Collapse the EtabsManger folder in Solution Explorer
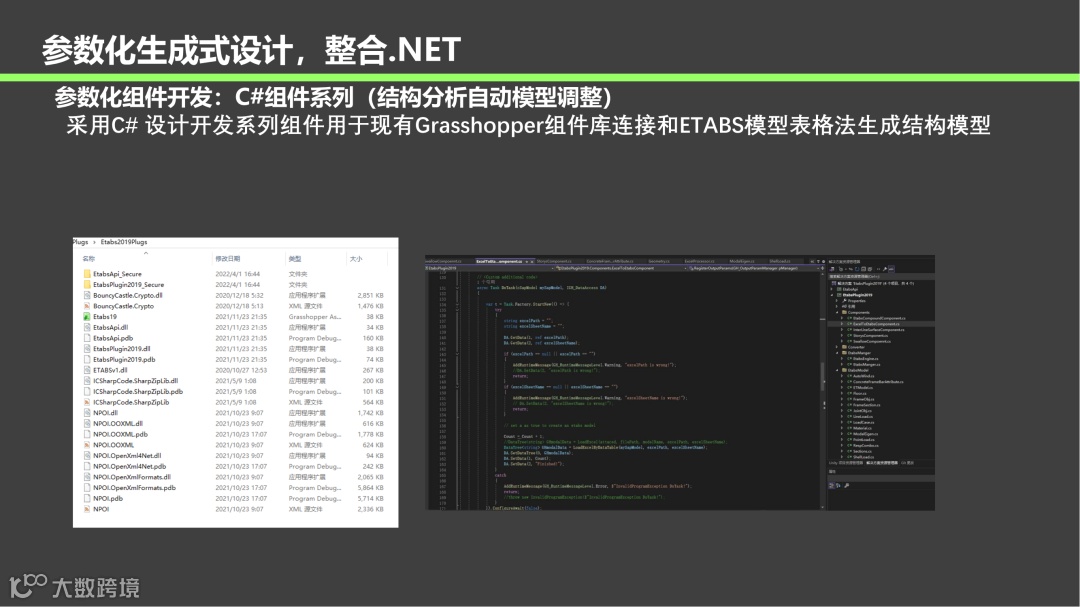1080x607 pixels. click(837, 353)
